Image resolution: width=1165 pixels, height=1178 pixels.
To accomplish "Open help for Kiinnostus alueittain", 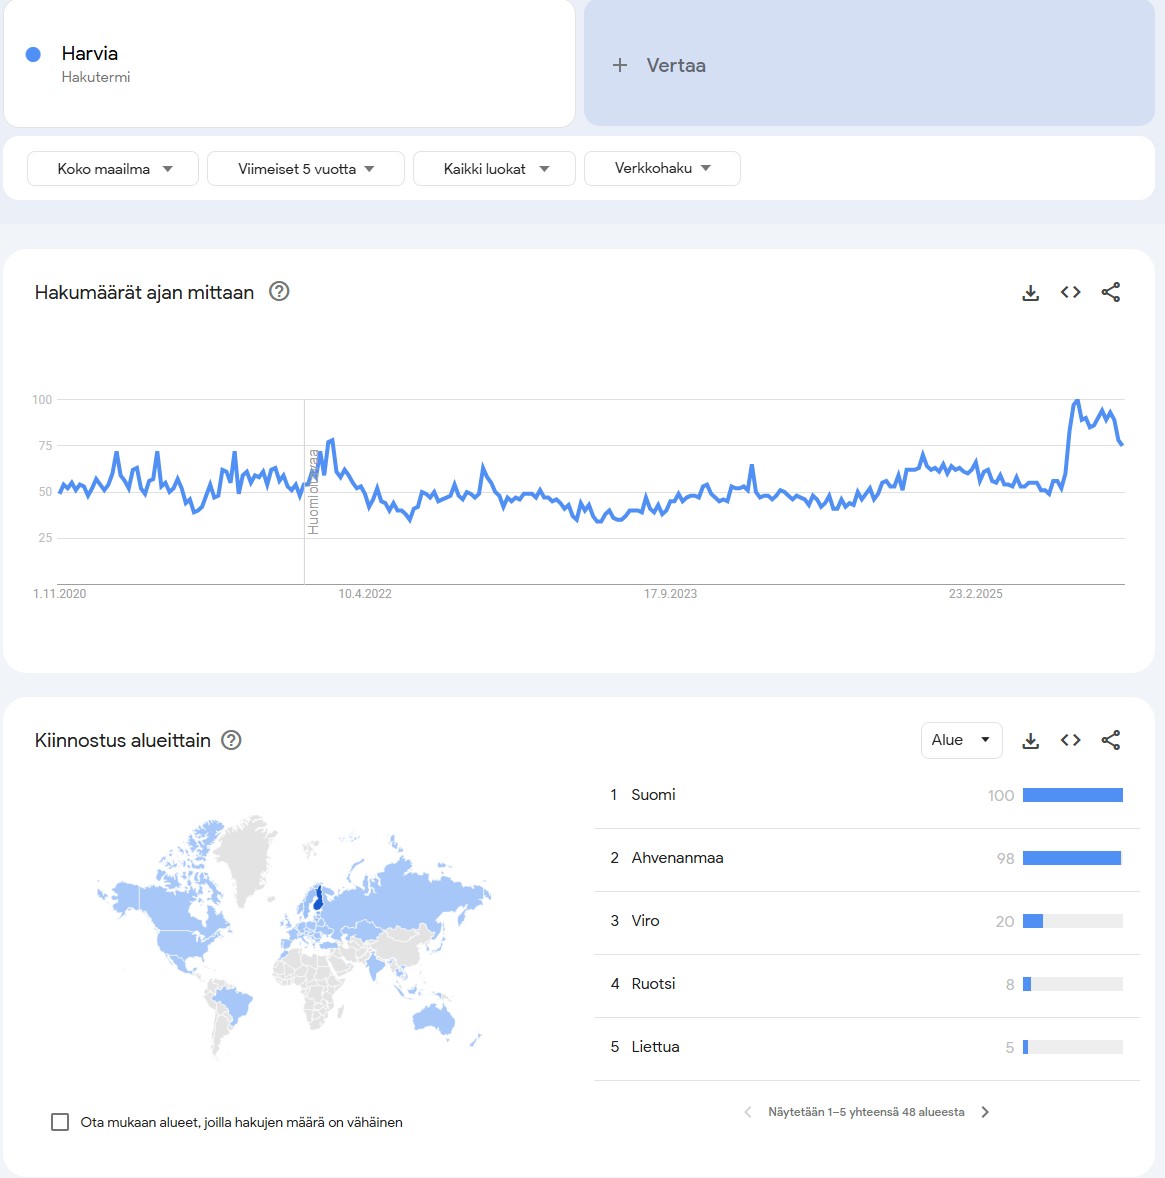I will click(232, 740).
